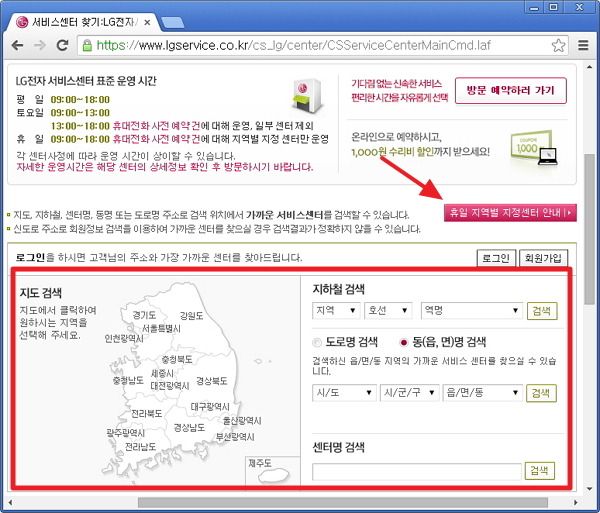Select 경상남도 on the map
600x513 pixels.
189,427
